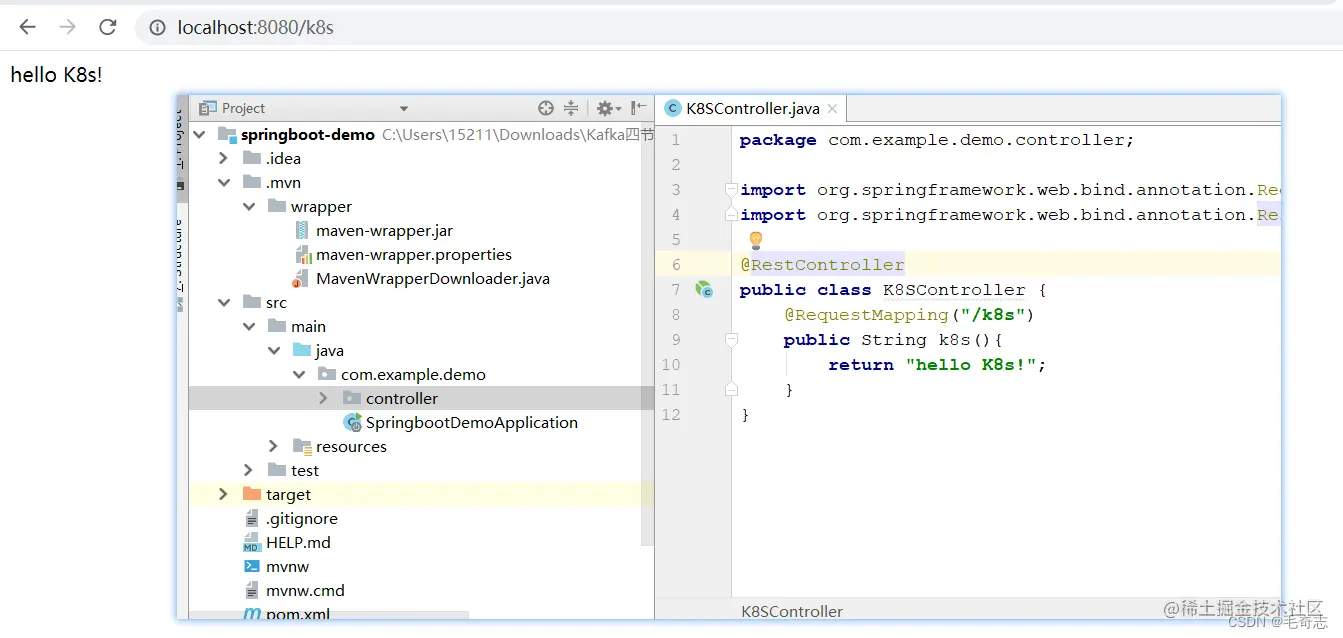Select the SpringbootDemoApplication class
The height and width of the screenshot is (638, 1343).
tap(472, 422)
